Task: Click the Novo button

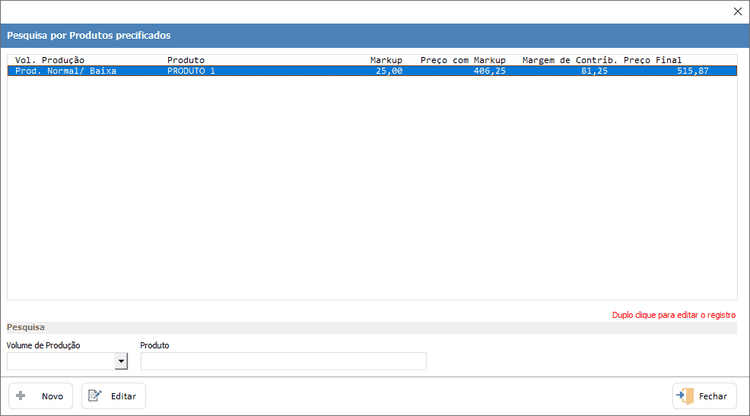Action: (x=41, y=396)
